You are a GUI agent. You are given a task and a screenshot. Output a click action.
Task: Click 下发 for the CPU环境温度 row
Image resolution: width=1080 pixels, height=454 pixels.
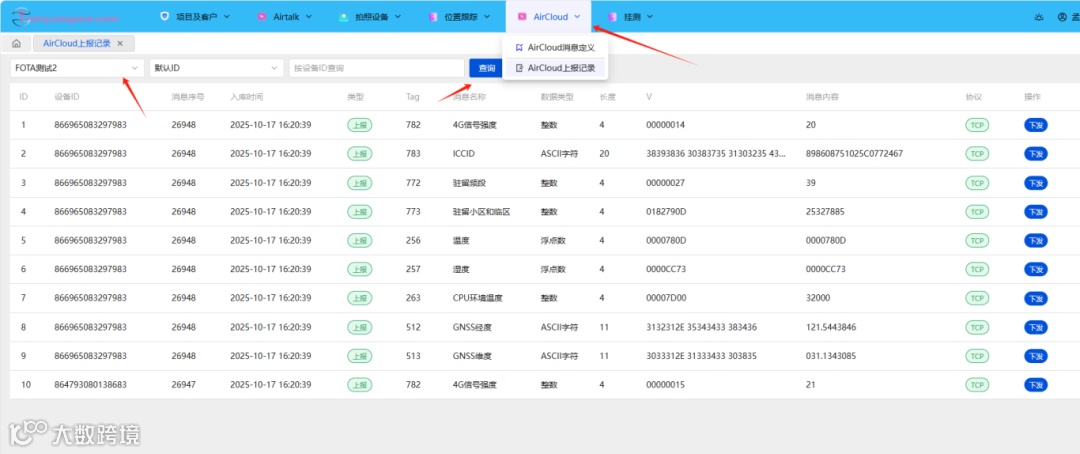(x=1035, y=298)
